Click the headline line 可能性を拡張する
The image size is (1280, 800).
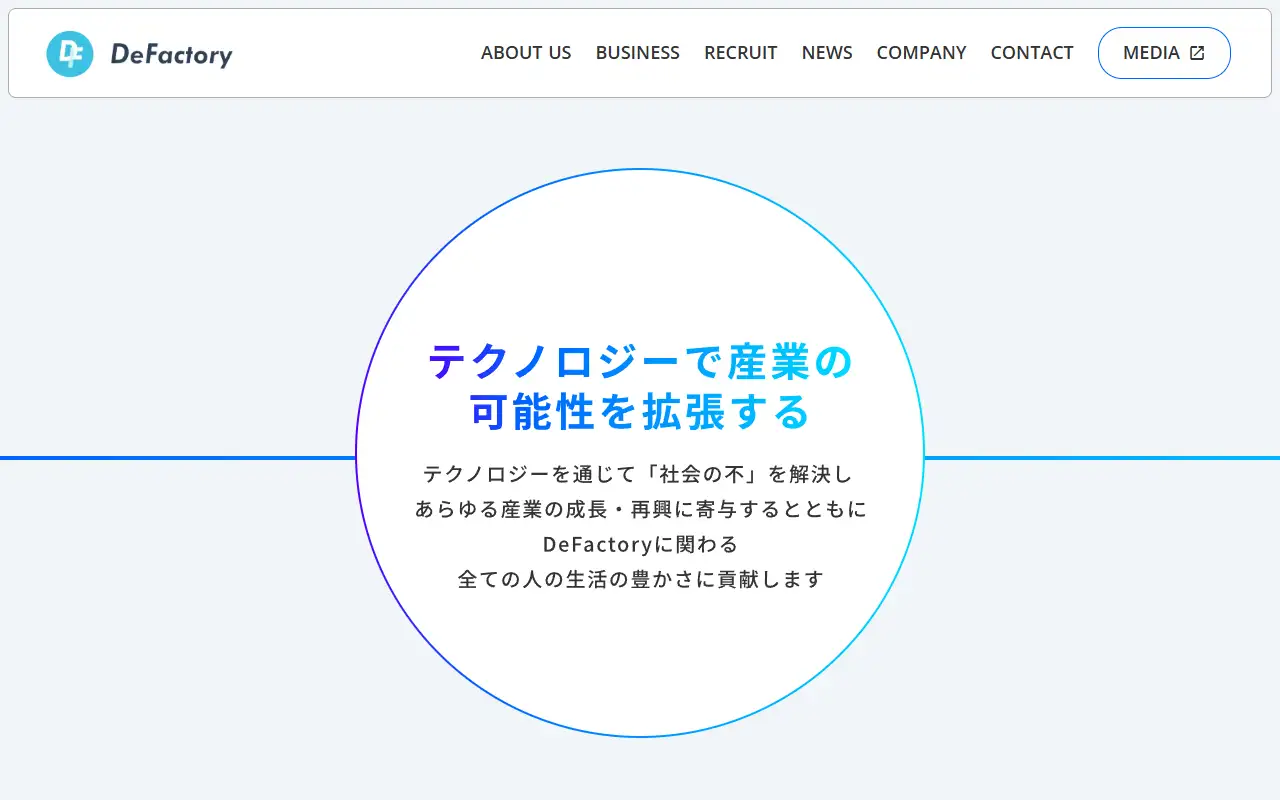tap(640, 412)
